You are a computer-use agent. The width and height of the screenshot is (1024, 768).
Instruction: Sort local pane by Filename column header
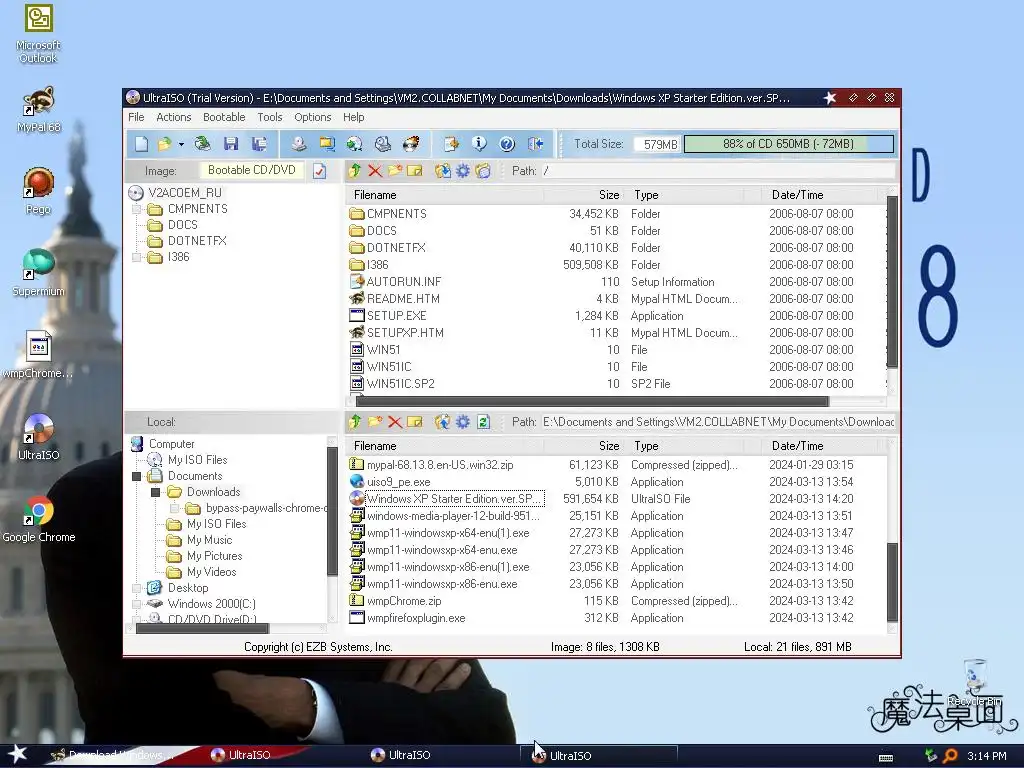(445, 446)
